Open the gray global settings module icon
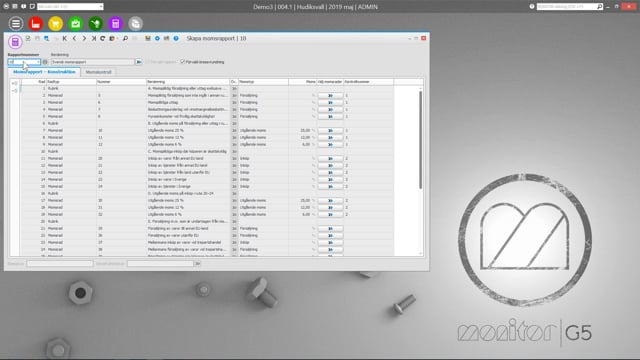 [x=136, y=24]
